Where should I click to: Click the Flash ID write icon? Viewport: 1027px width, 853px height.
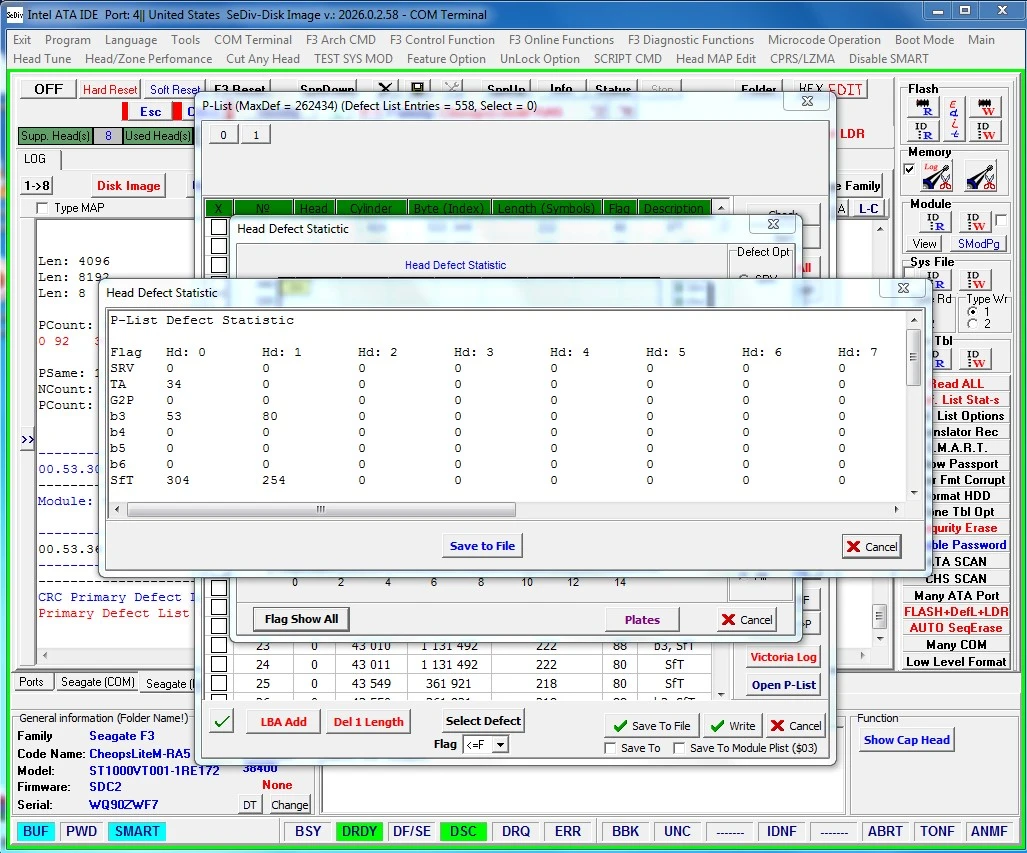tap(985, 130)
